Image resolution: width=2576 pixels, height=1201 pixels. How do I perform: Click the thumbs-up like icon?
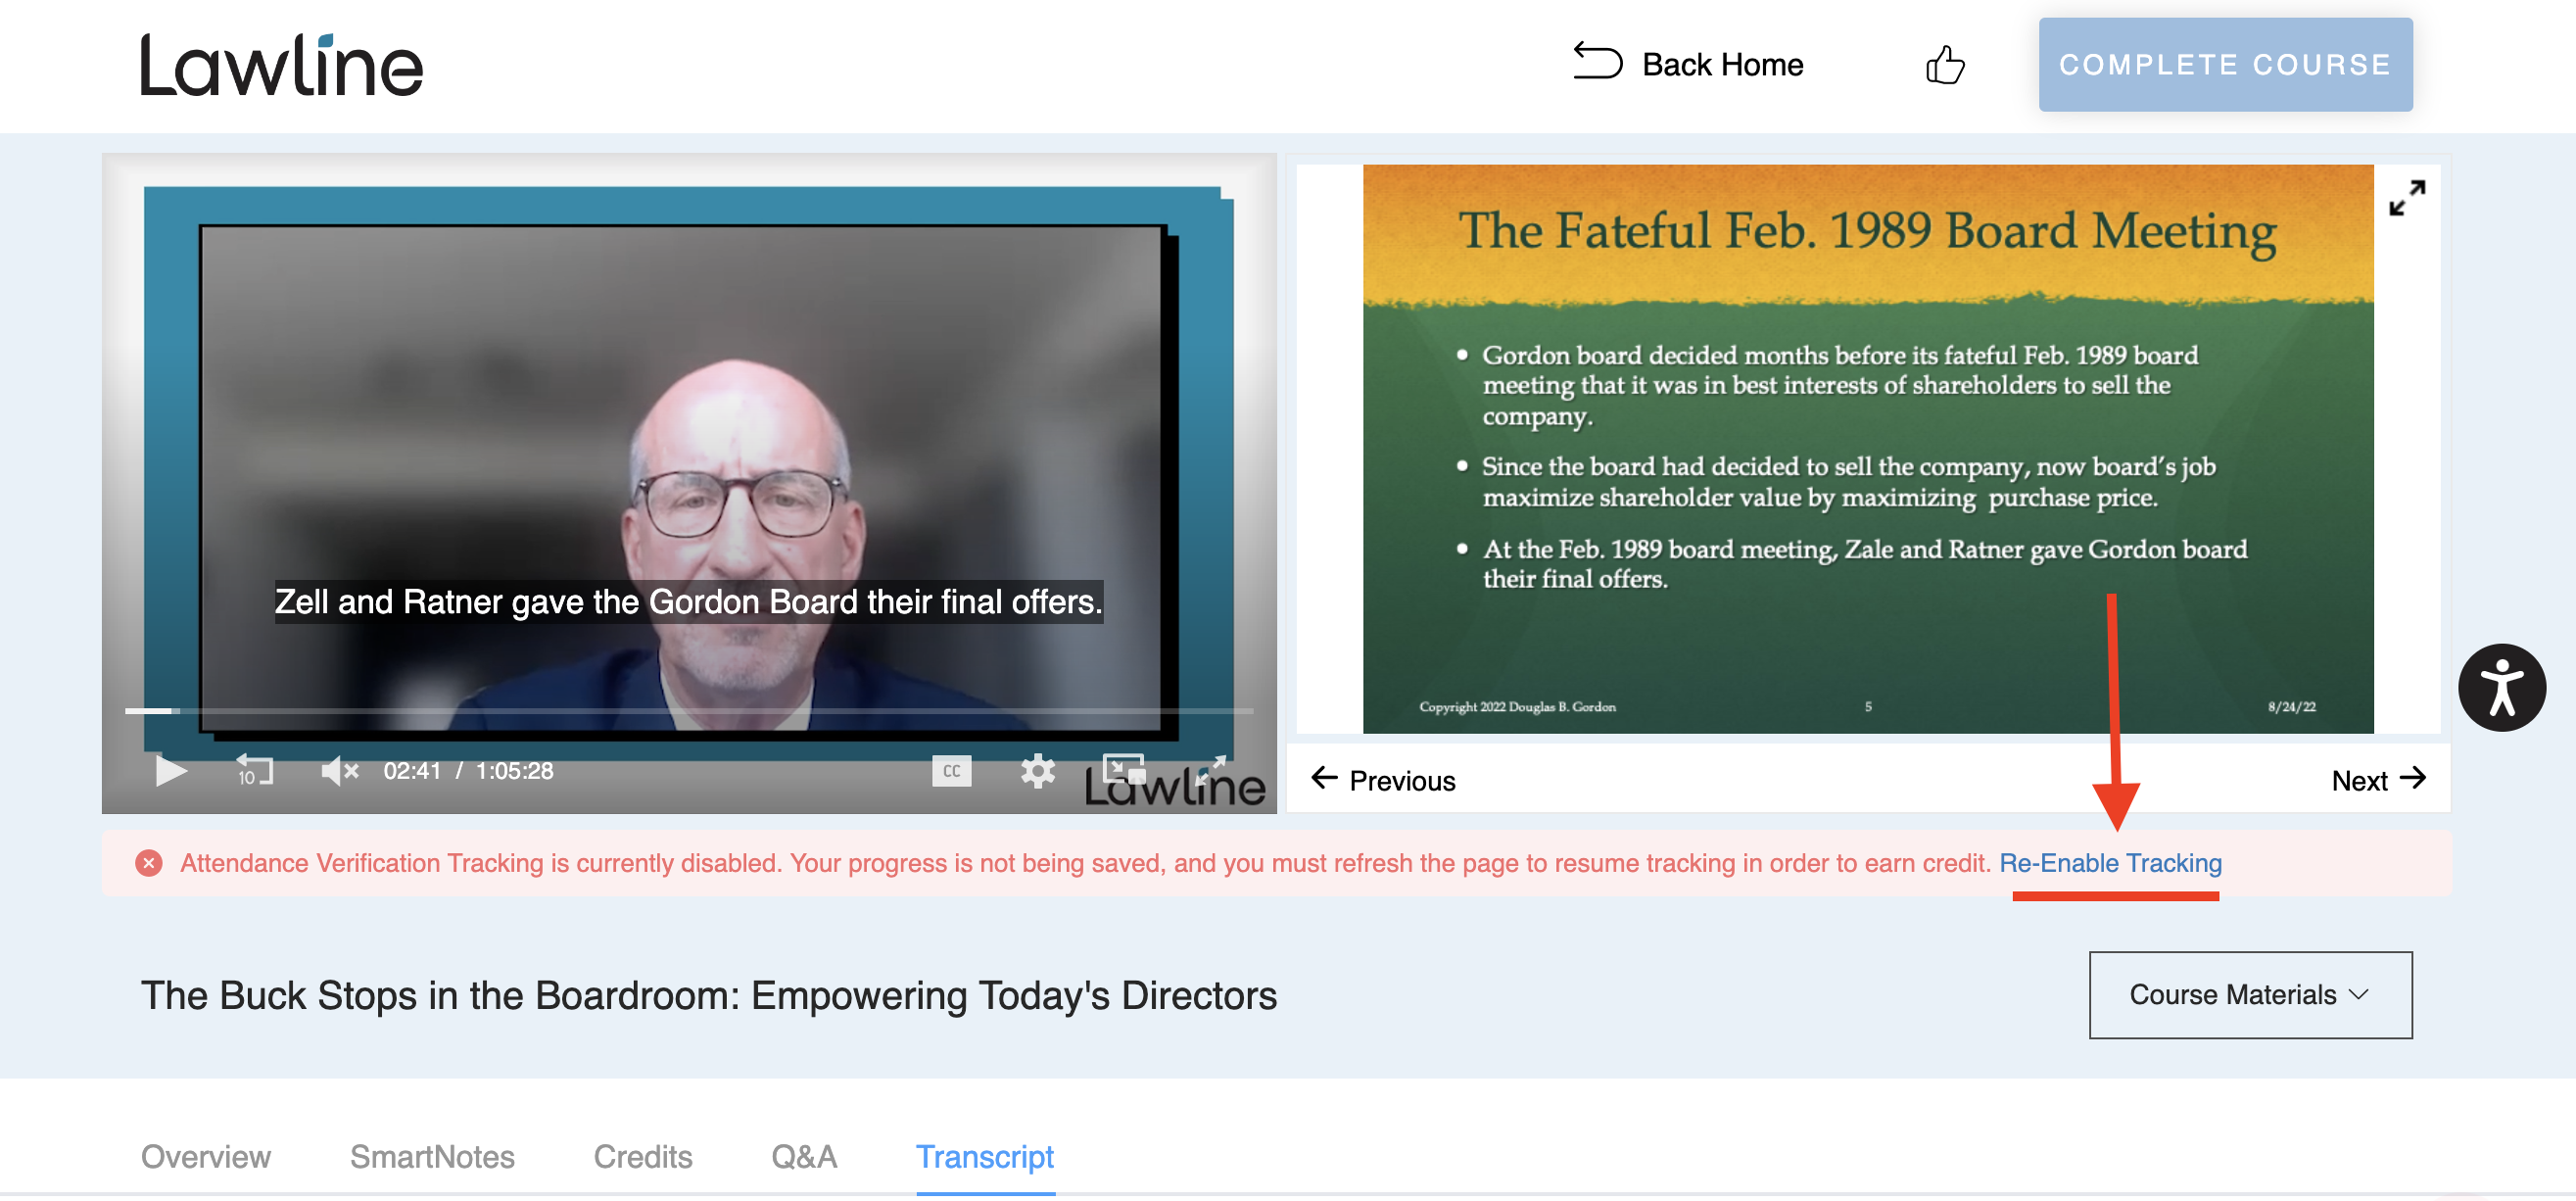coord(1944,65)
